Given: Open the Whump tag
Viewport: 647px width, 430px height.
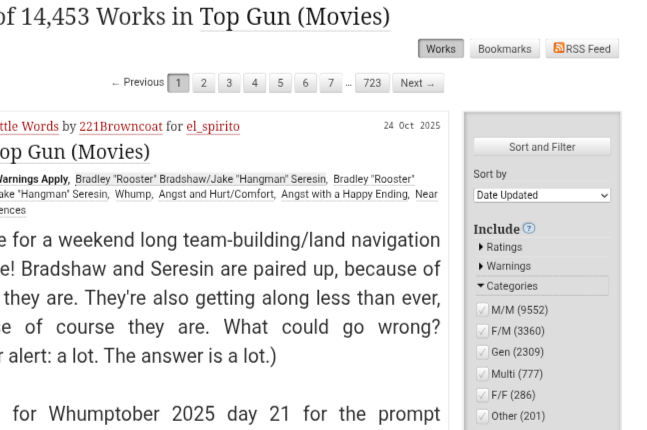Looking at the screenshot, I should coord(133,194).
